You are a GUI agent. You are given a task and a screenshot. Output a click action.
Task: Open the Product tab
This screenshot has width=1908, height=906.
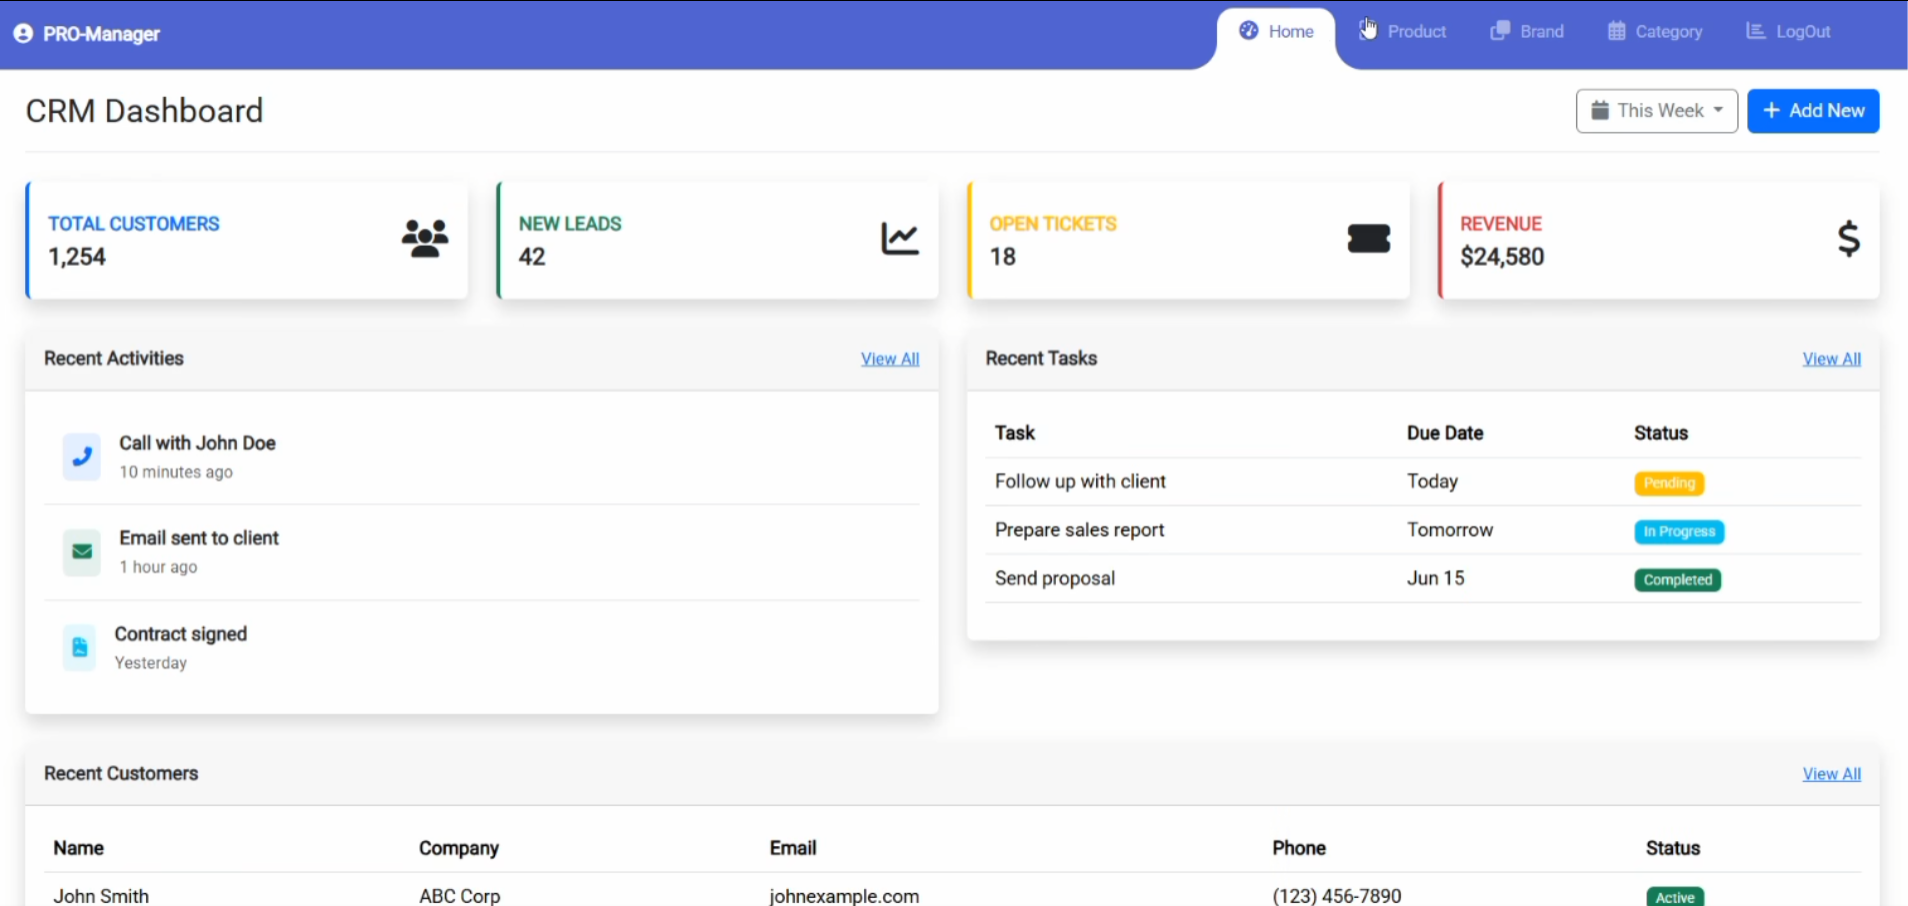(1404, 32)
